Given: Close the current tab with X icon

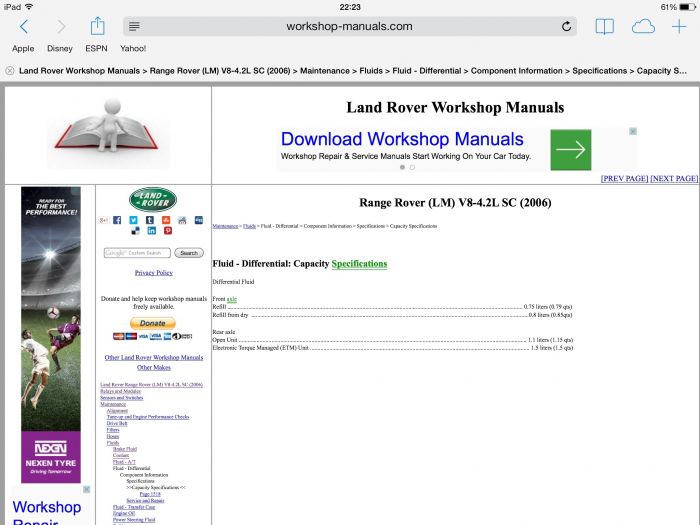Looking at the screenshot, I should point(10,71).
